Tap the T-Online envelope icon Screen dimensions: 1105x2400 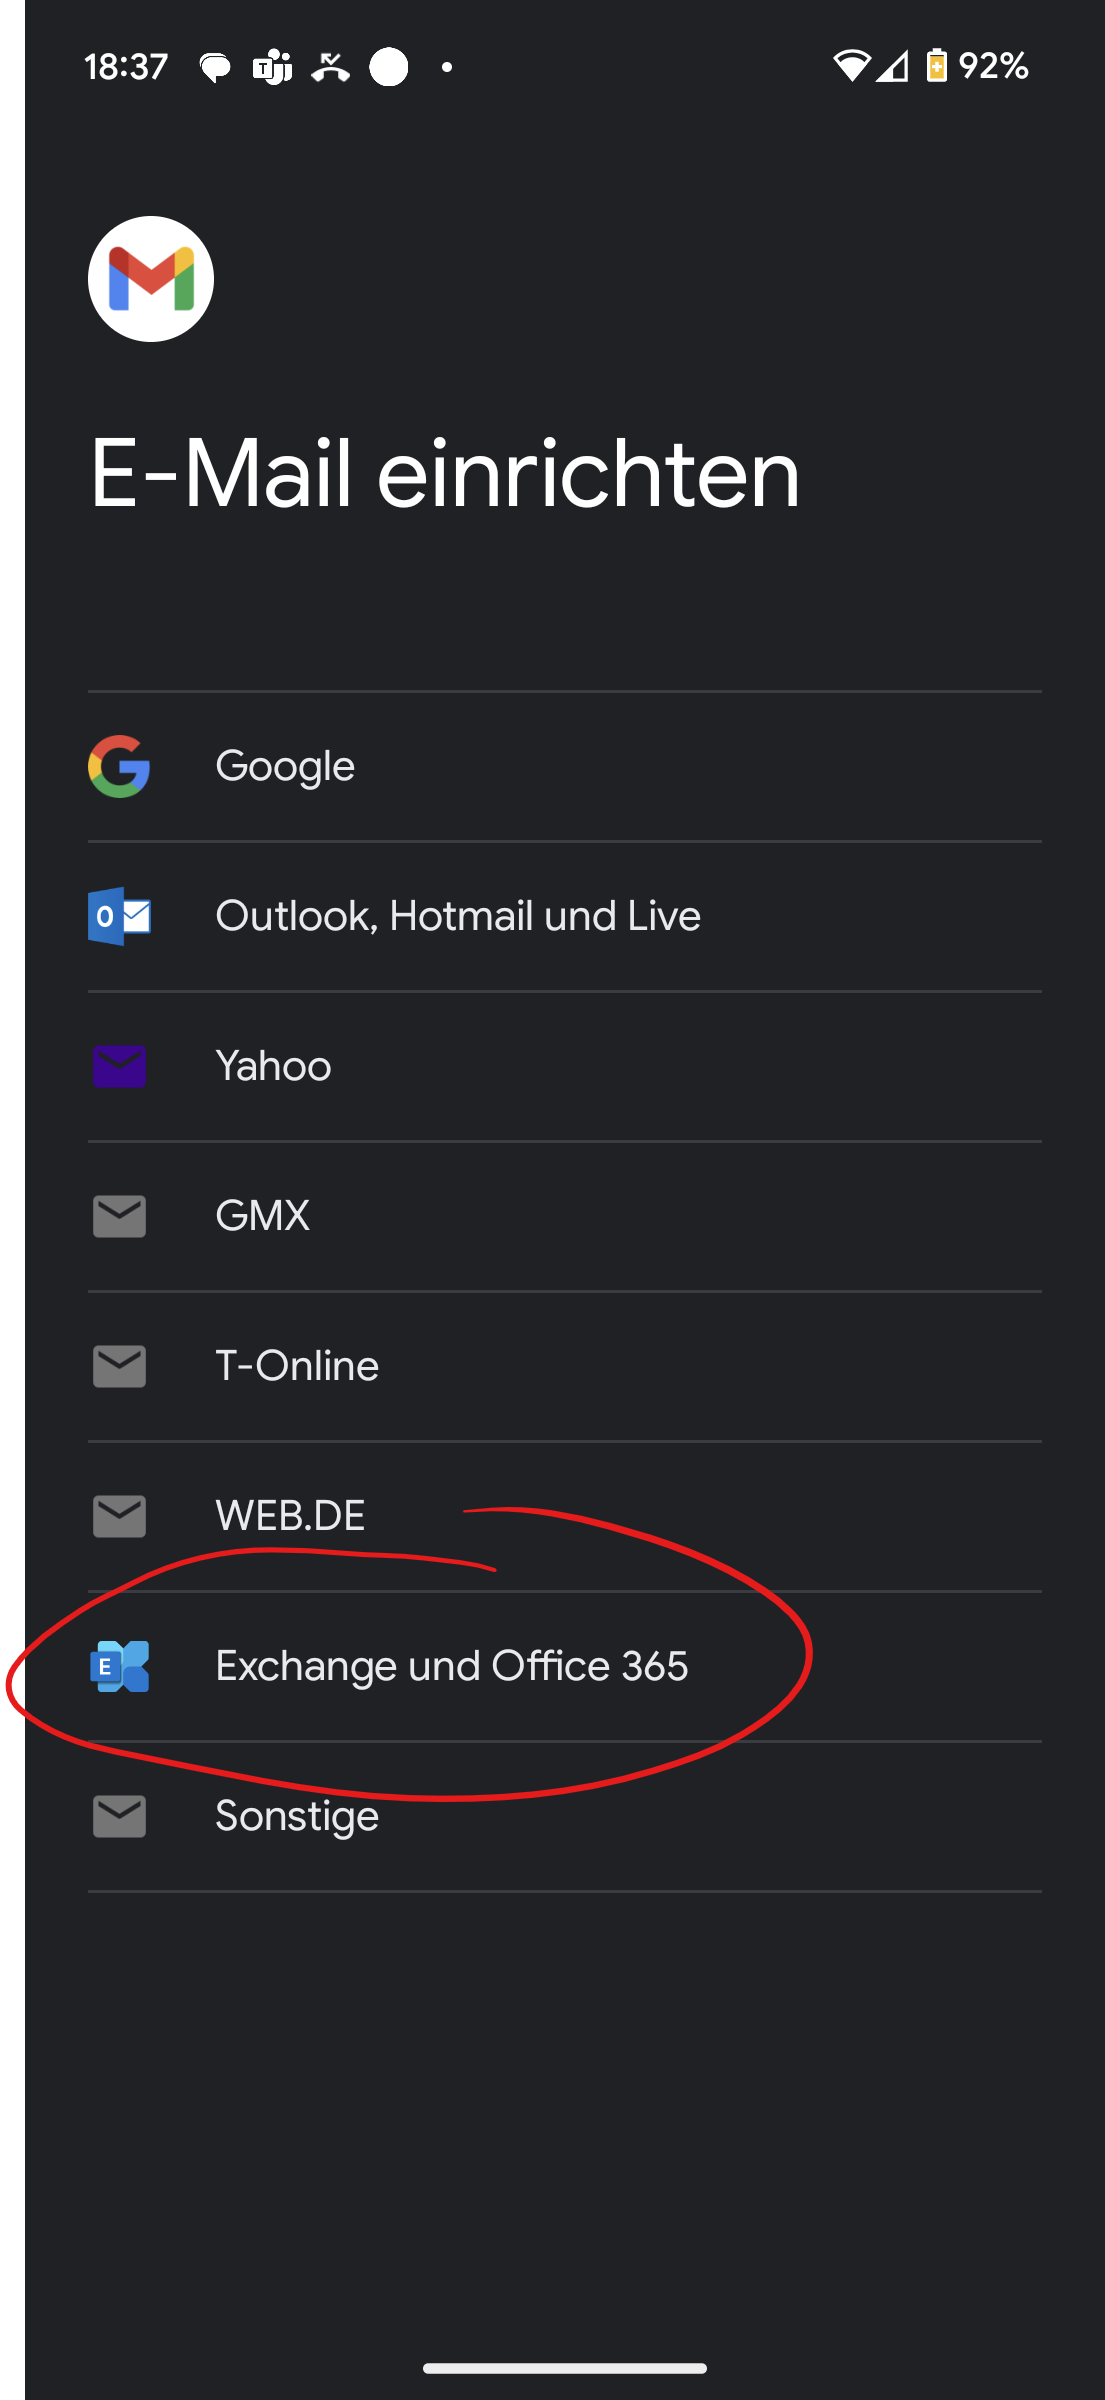(119, 1366)
